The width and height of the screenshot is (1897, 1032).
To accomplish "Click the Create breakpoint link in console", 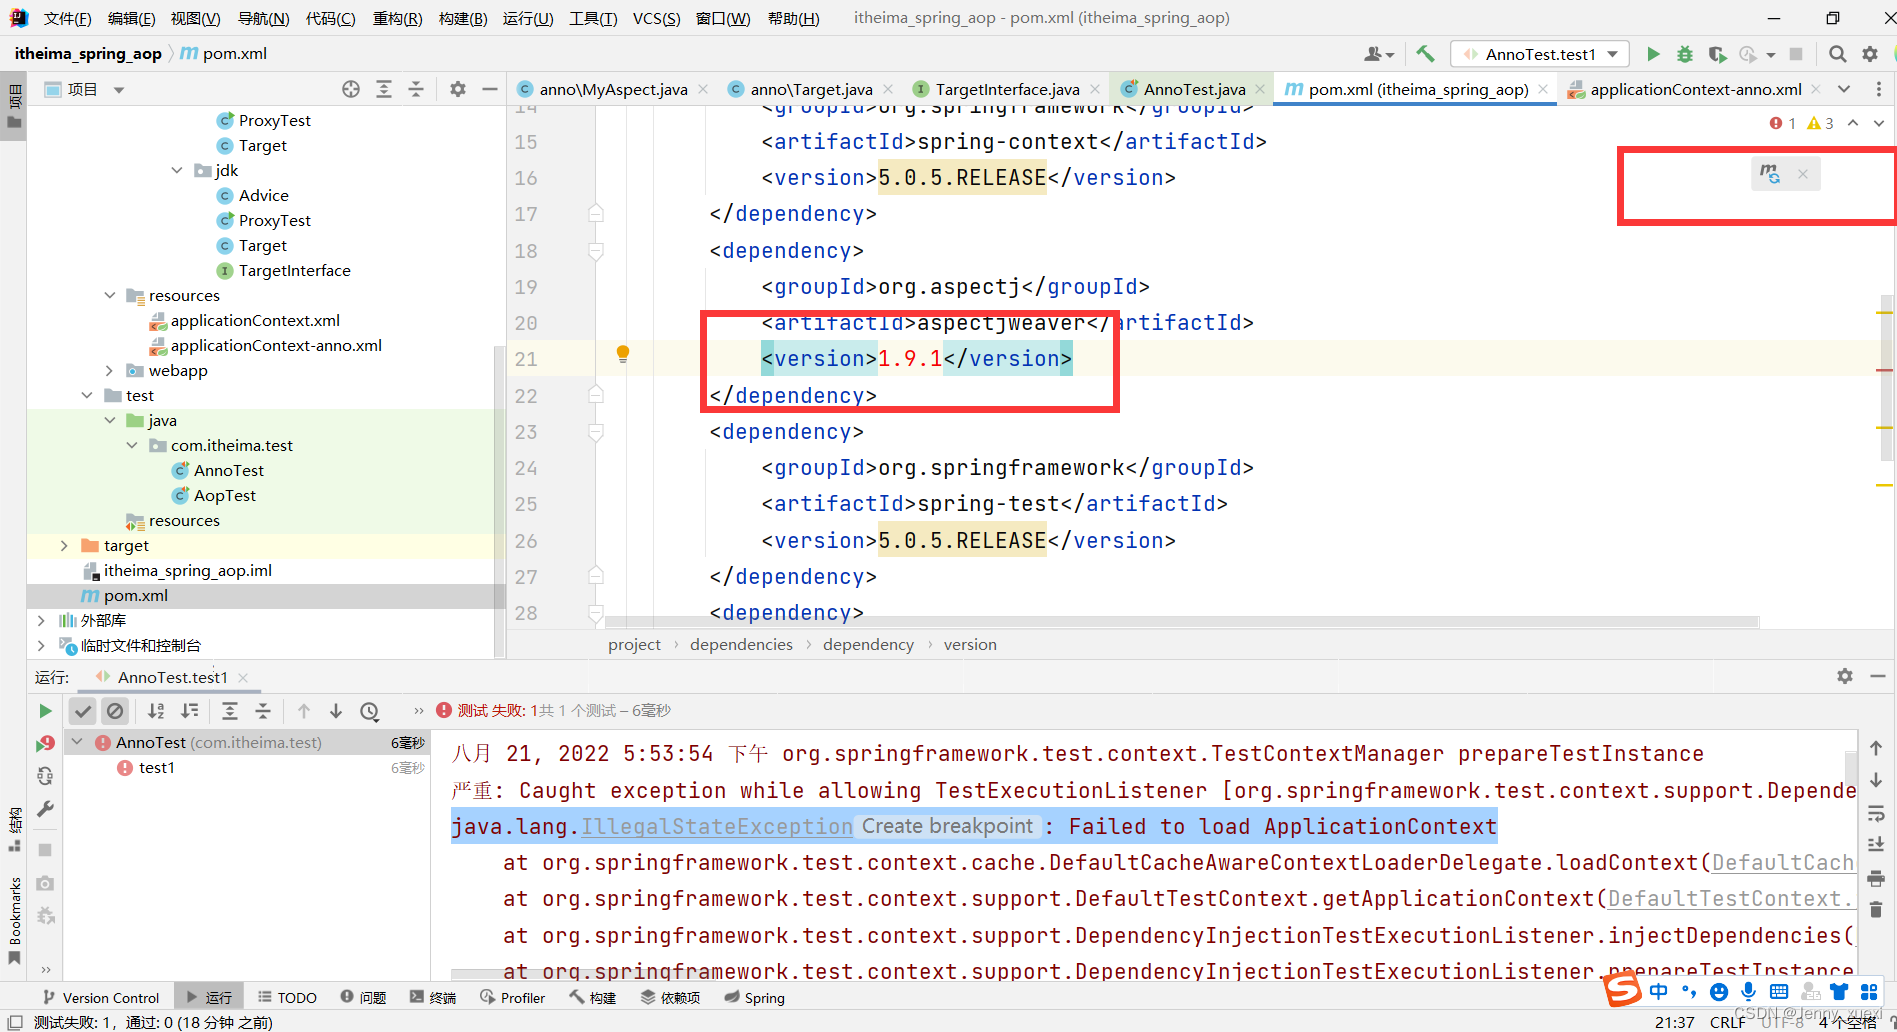I will (946, 825).
